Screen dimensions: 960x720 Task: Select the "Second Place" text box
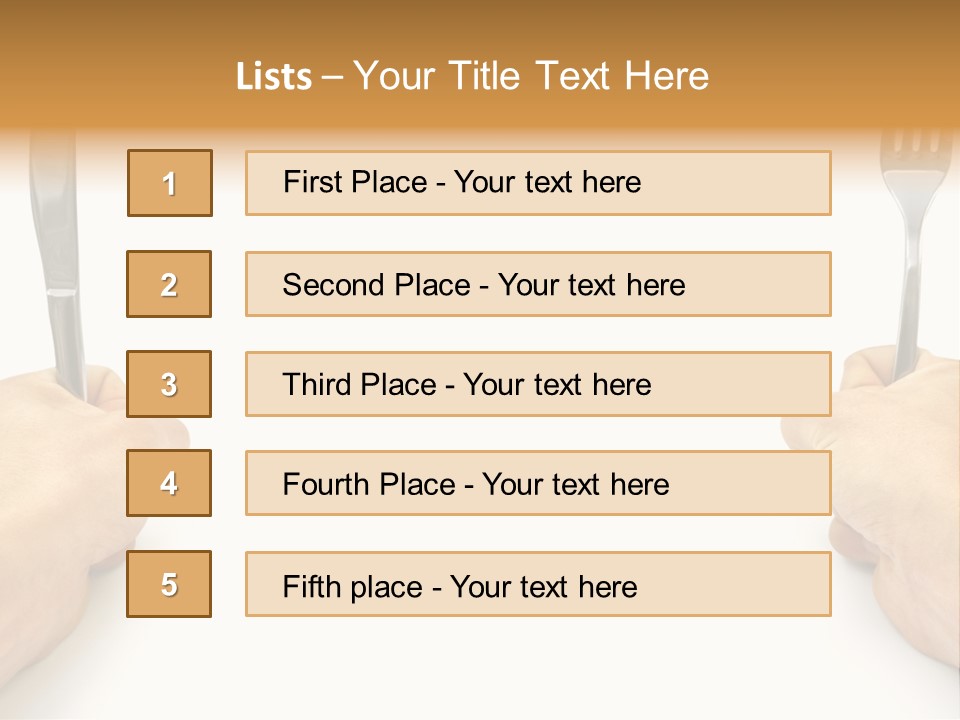click(x=538, y=284)
